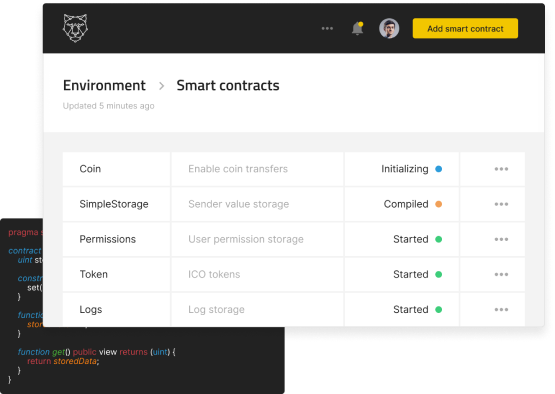Click the Sender value storage description
The image size is (555, 394).
click(239, 204)
